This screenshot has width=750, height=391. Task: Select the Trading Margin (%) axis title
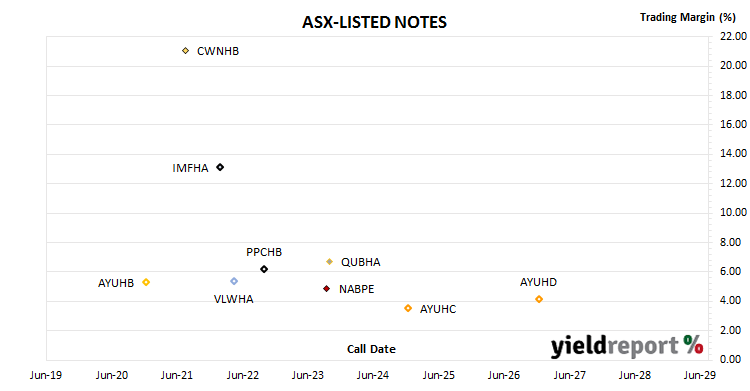pyautogui.click(x=688, y=18)
